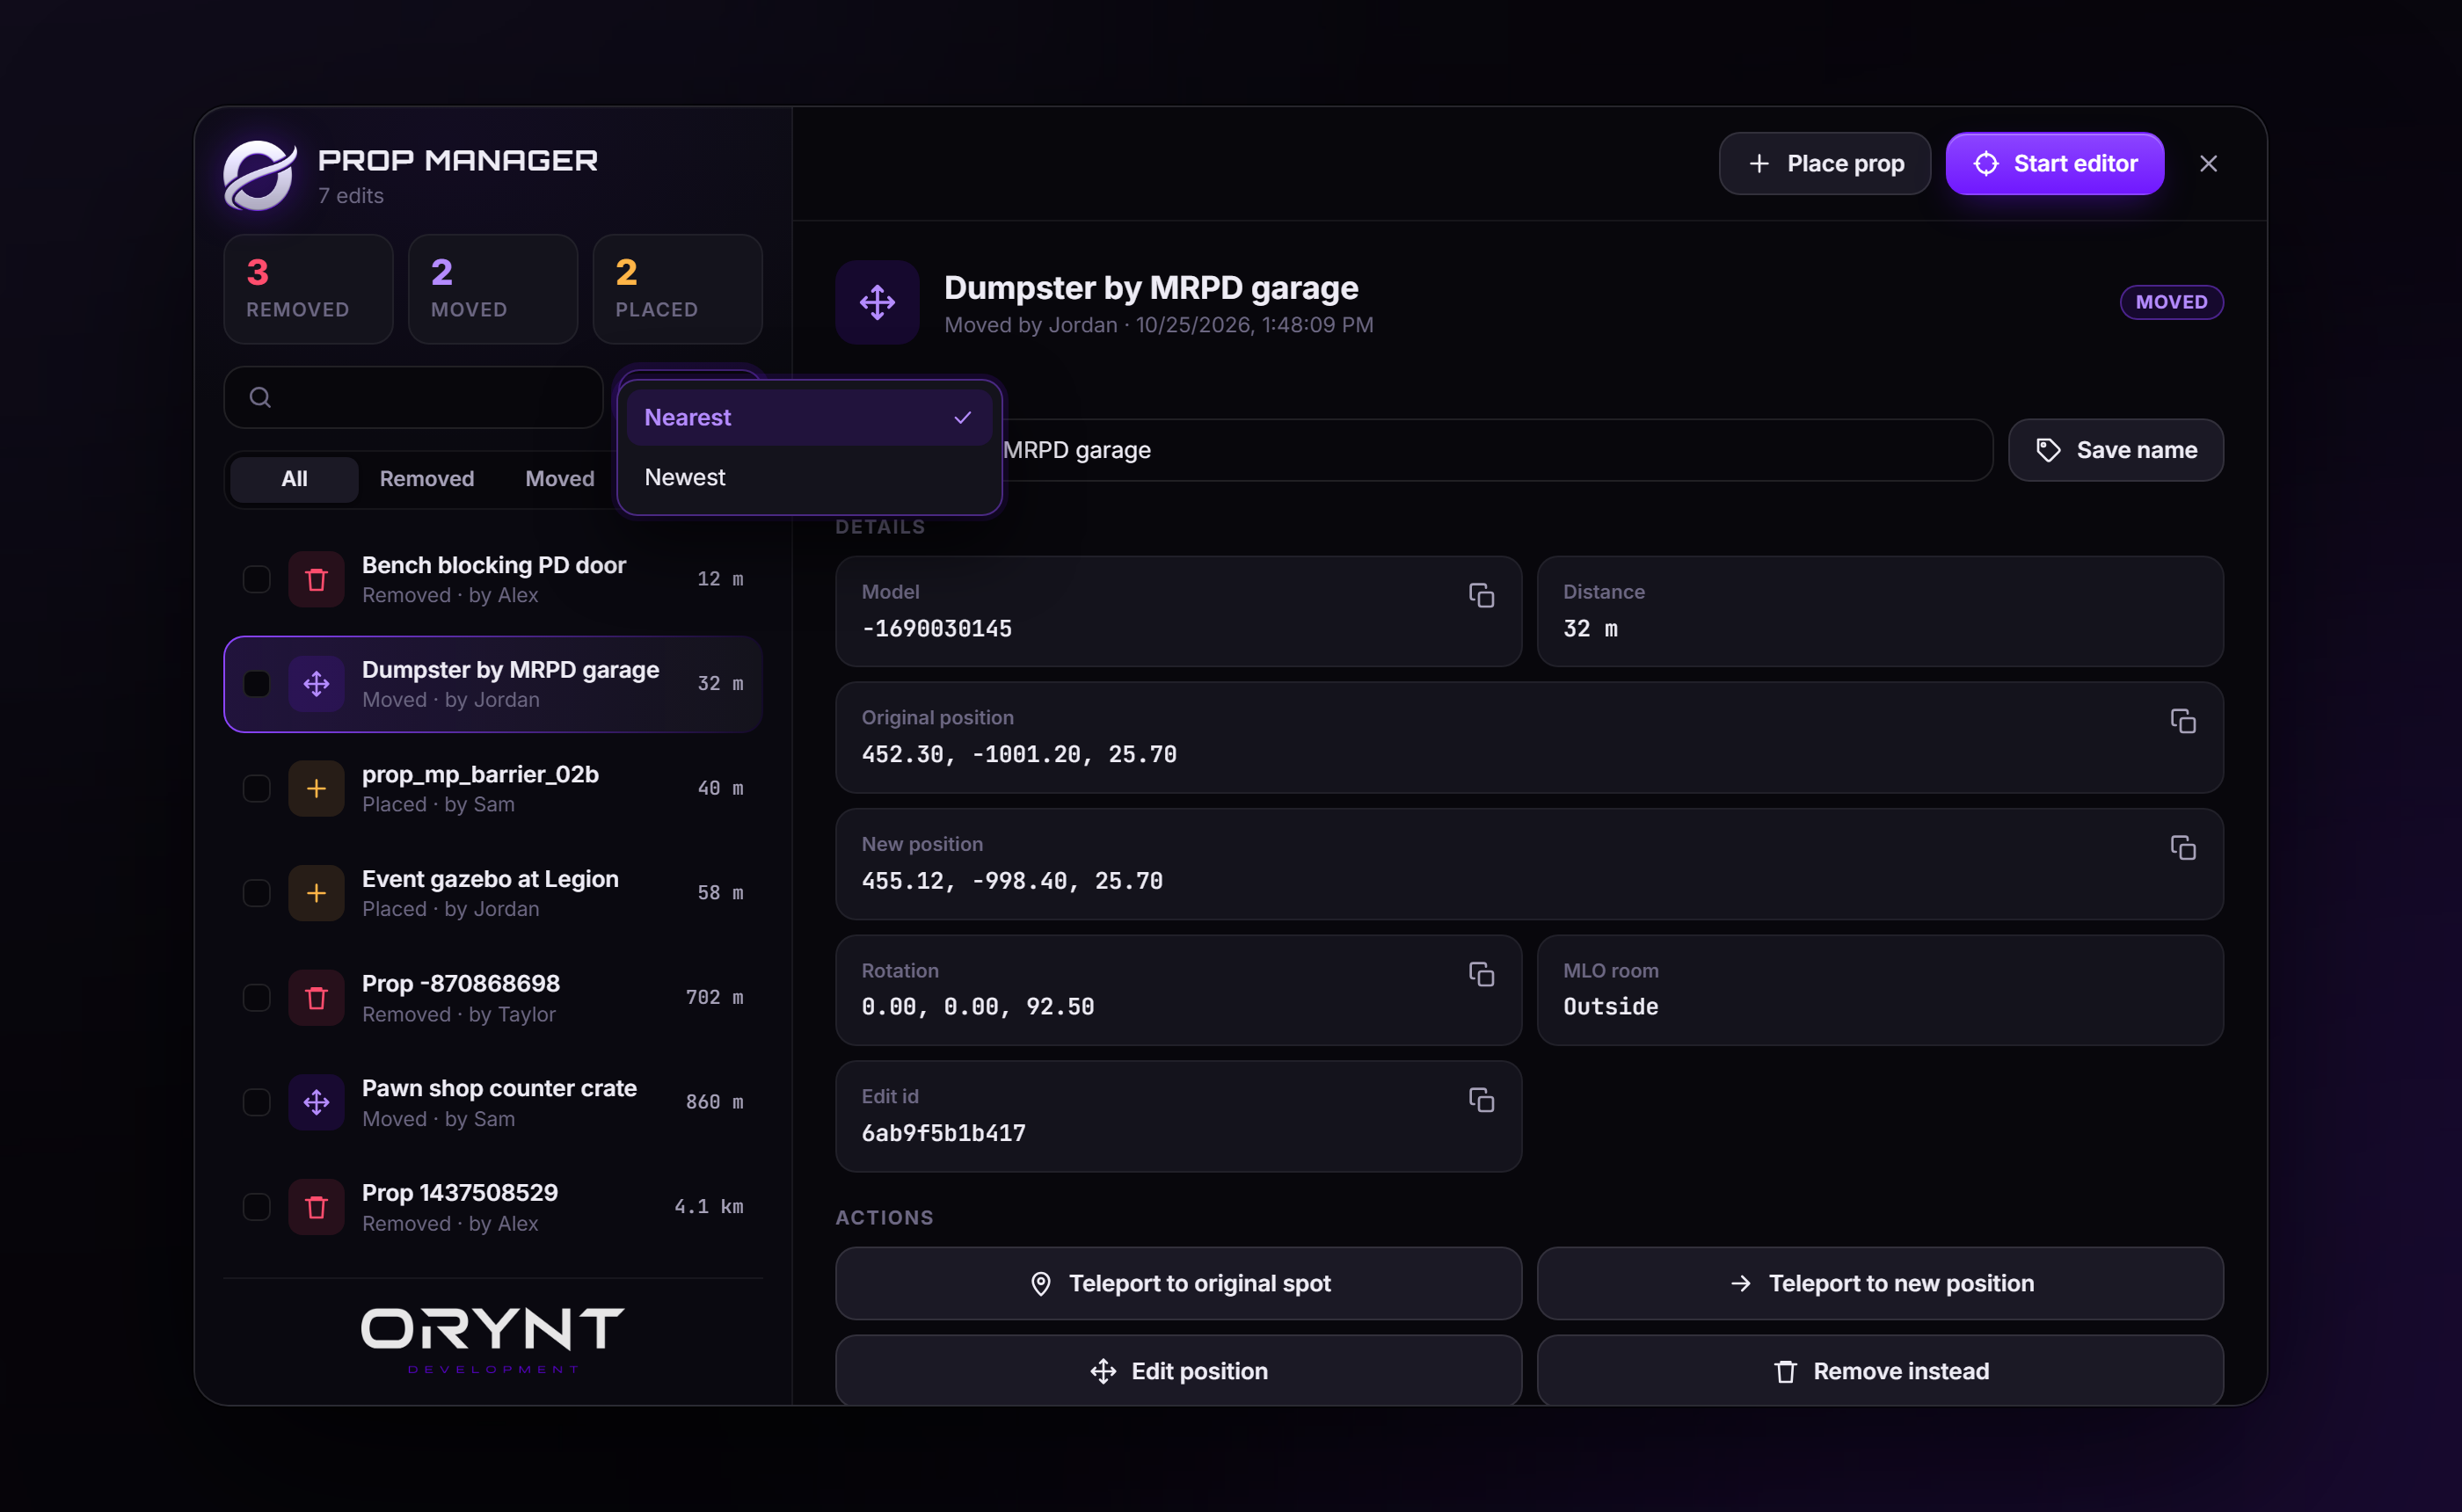The image size is (2462, 1512).
Task: Copy the Rotation value
Action: [x=1481, y=974]
